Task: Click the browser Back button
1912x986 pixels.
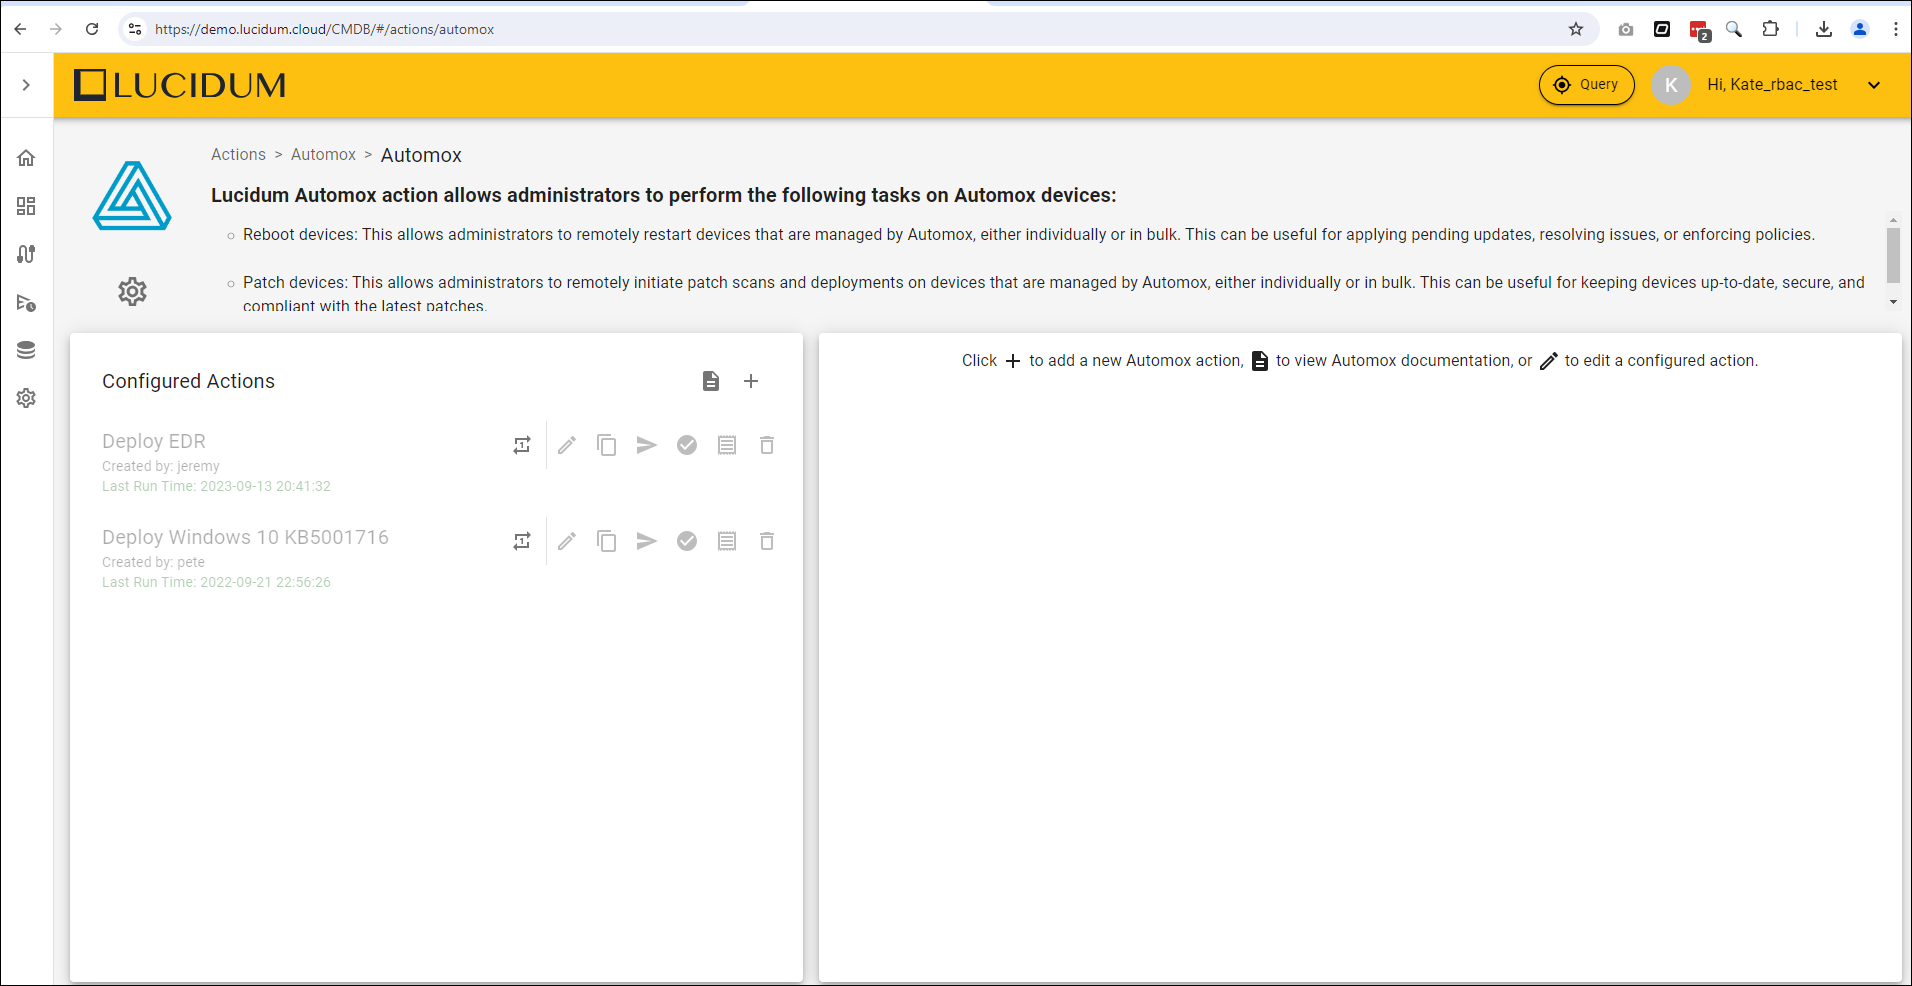Action: 20,29
